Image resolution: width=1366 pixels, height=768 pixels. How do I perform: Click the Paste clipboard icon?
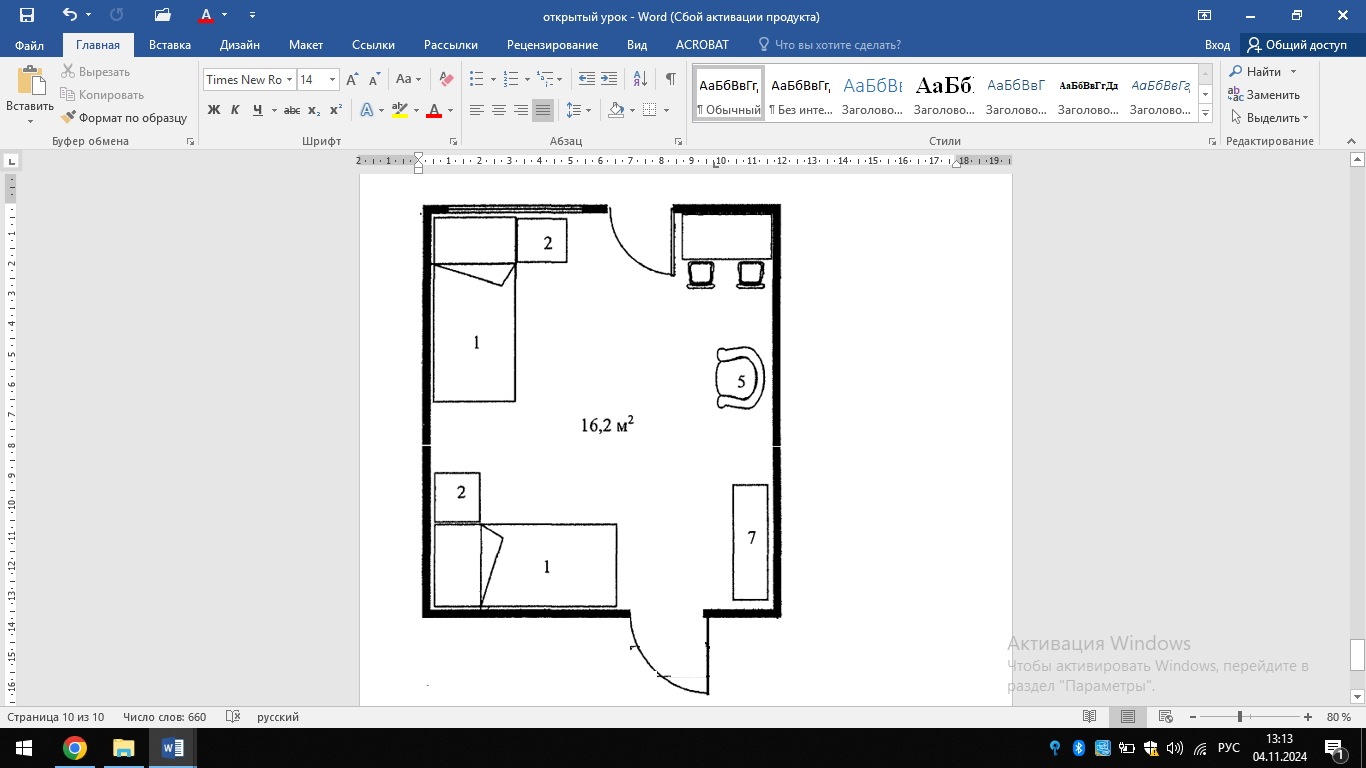(30, 81)
